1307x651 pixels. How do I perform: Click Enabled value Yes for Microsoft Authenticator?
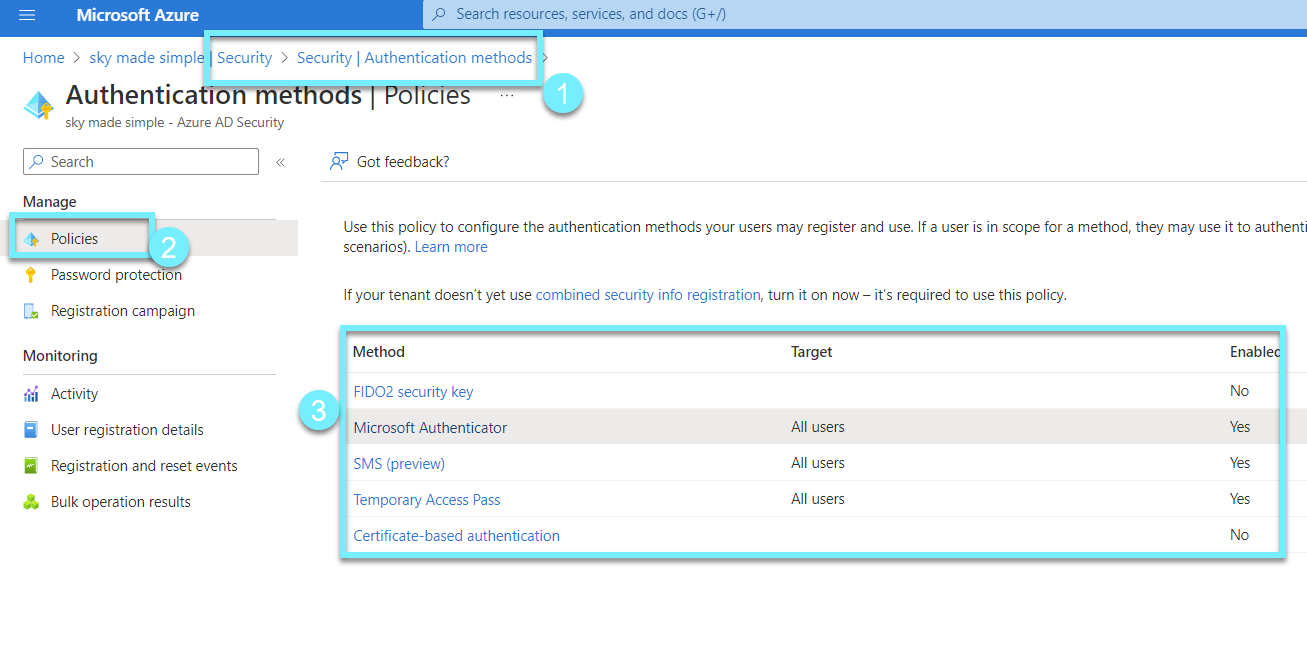tap(1240, 427)
